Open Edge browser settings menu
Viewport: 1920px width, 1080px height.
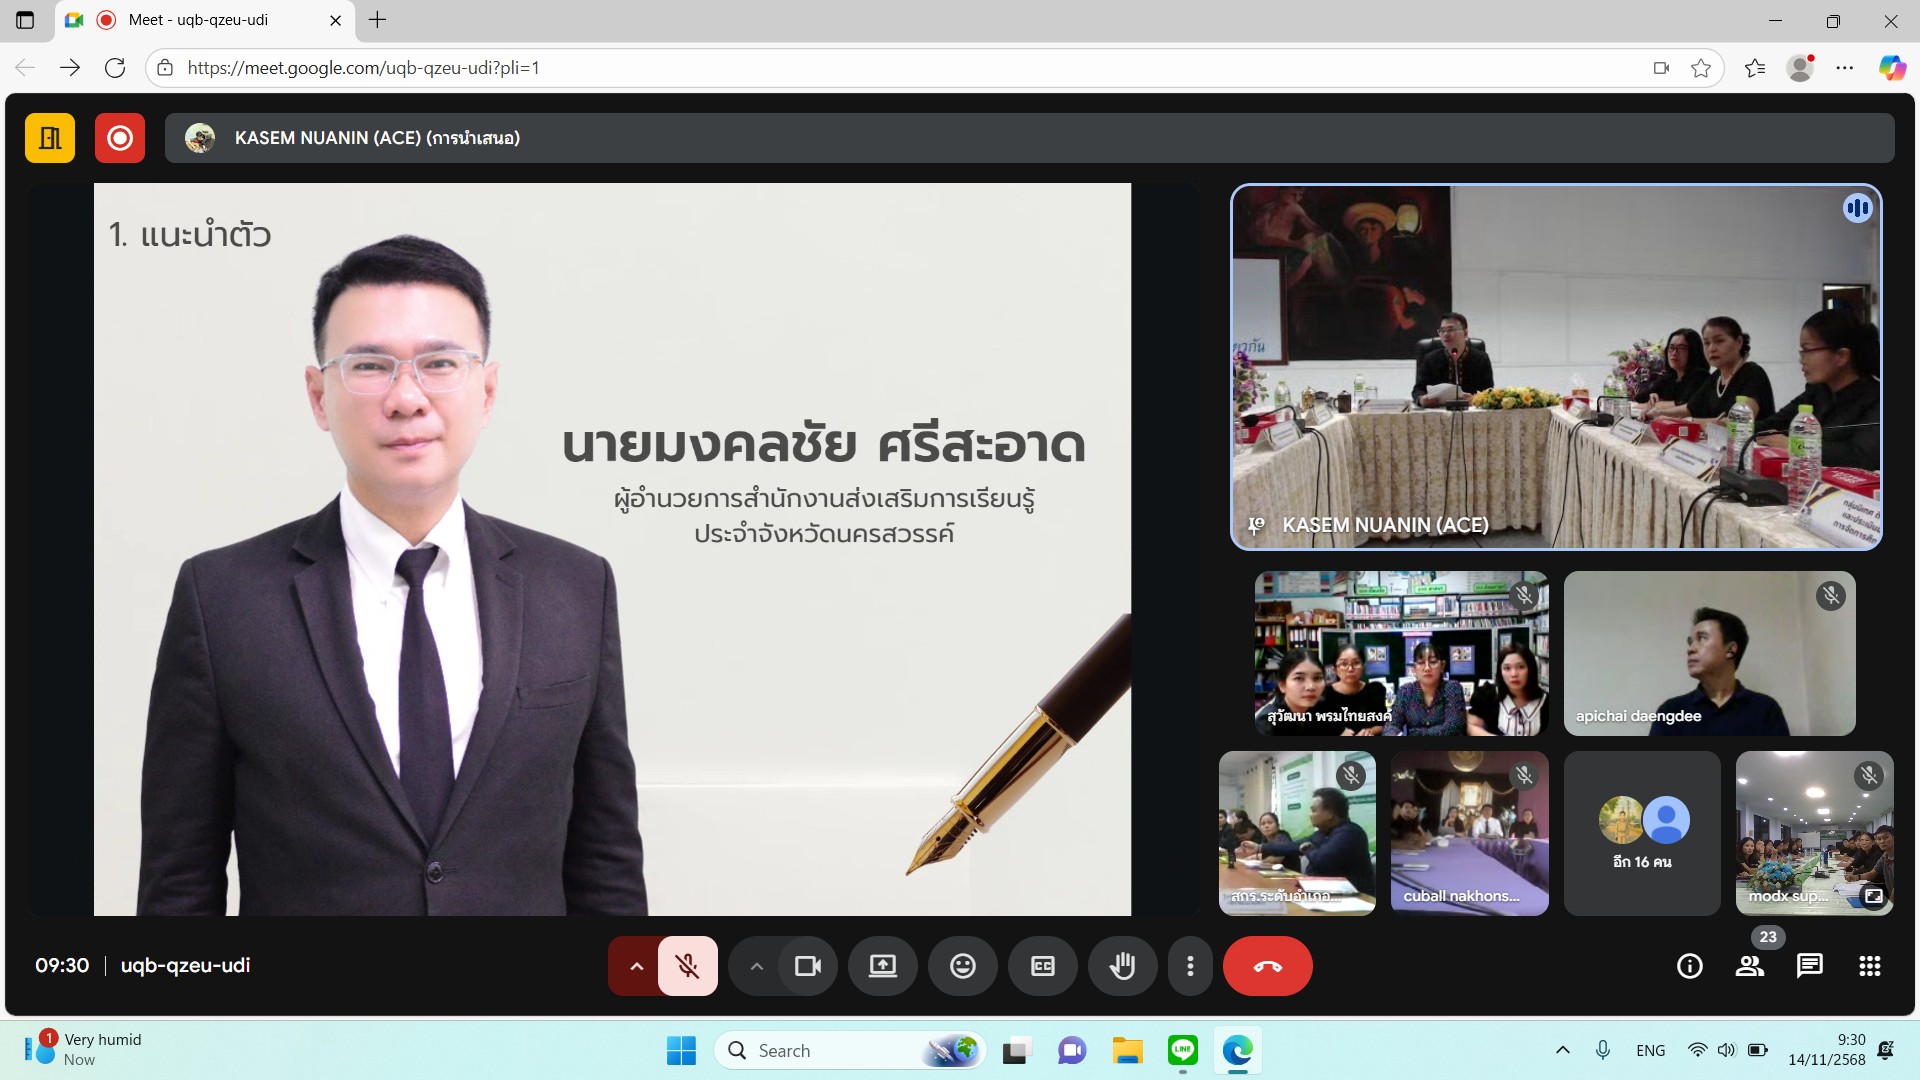[1847, 67]
